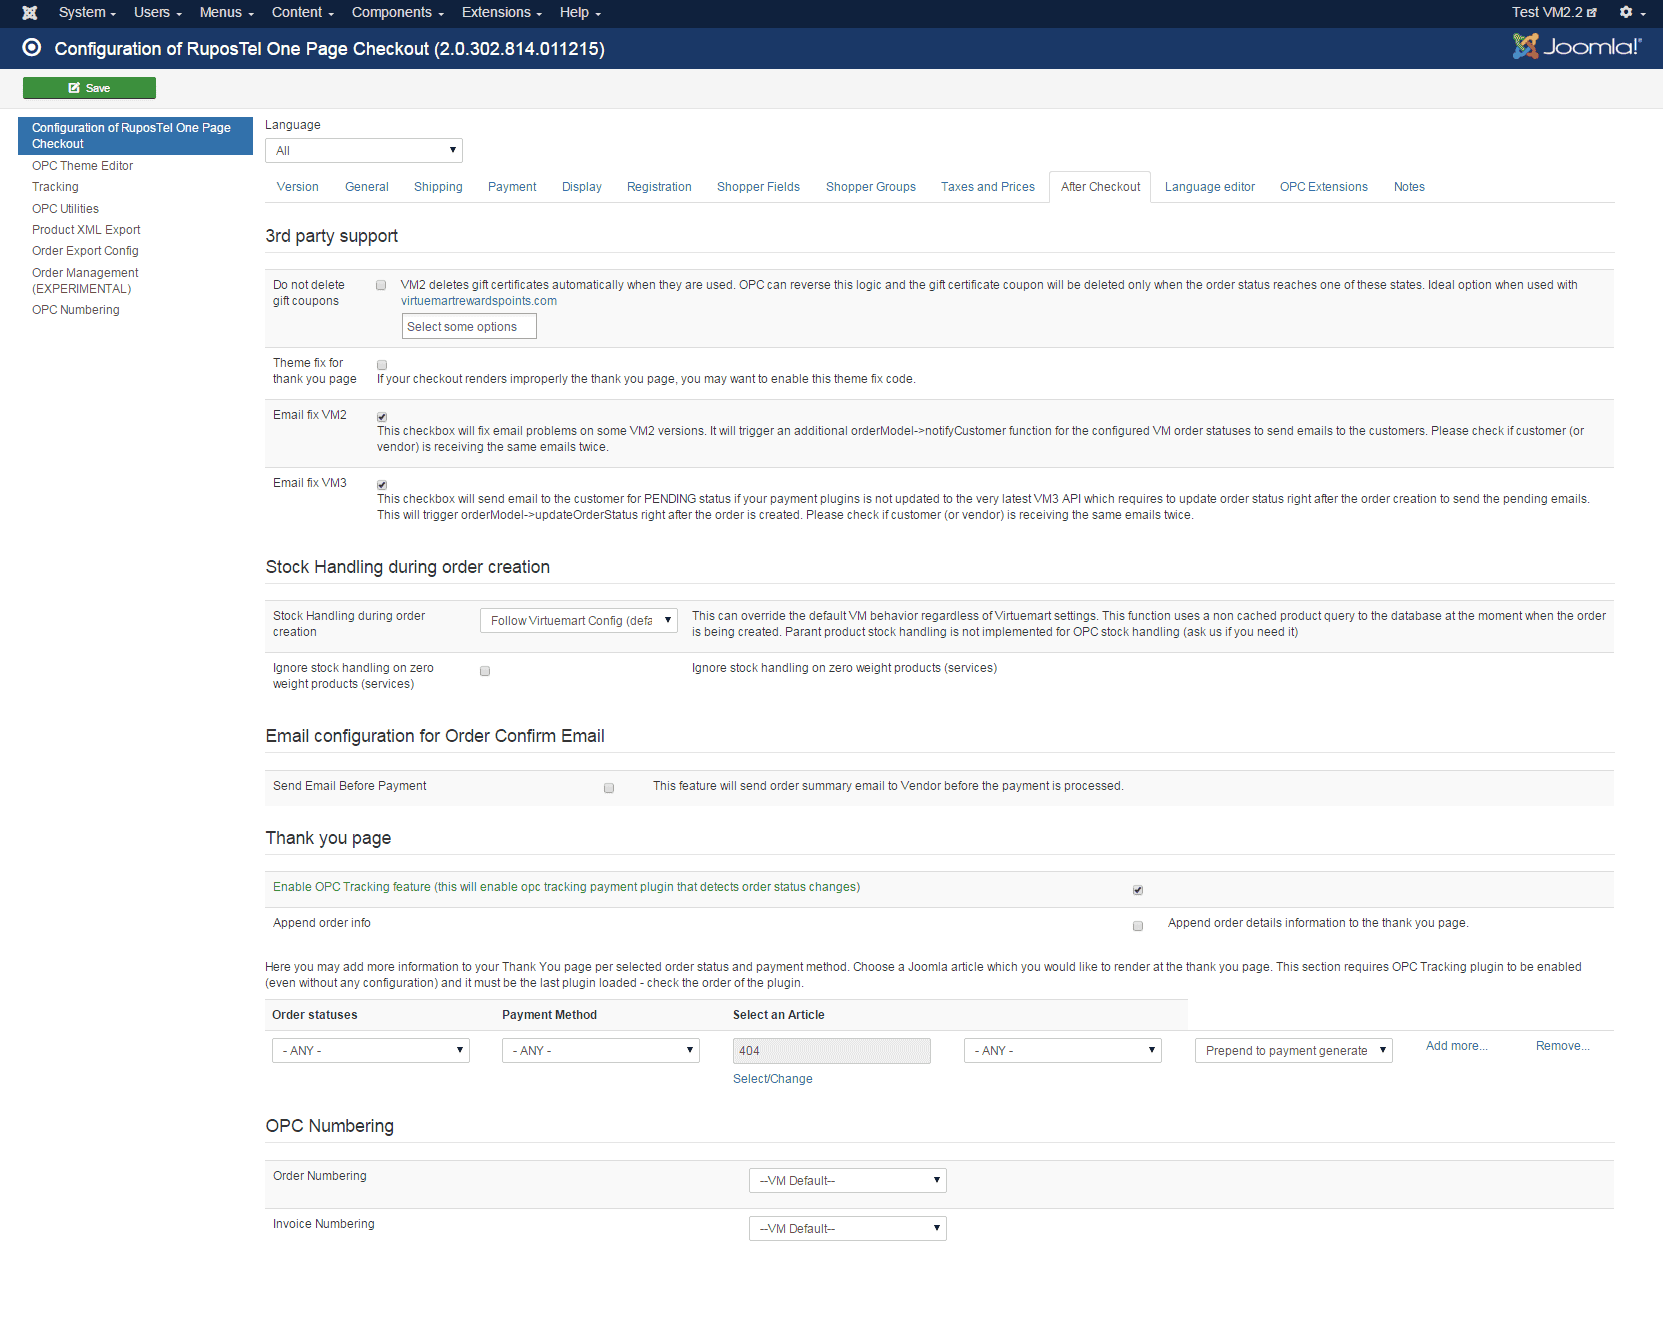Click the Joomla icon in top menu bar

point(30,13)
